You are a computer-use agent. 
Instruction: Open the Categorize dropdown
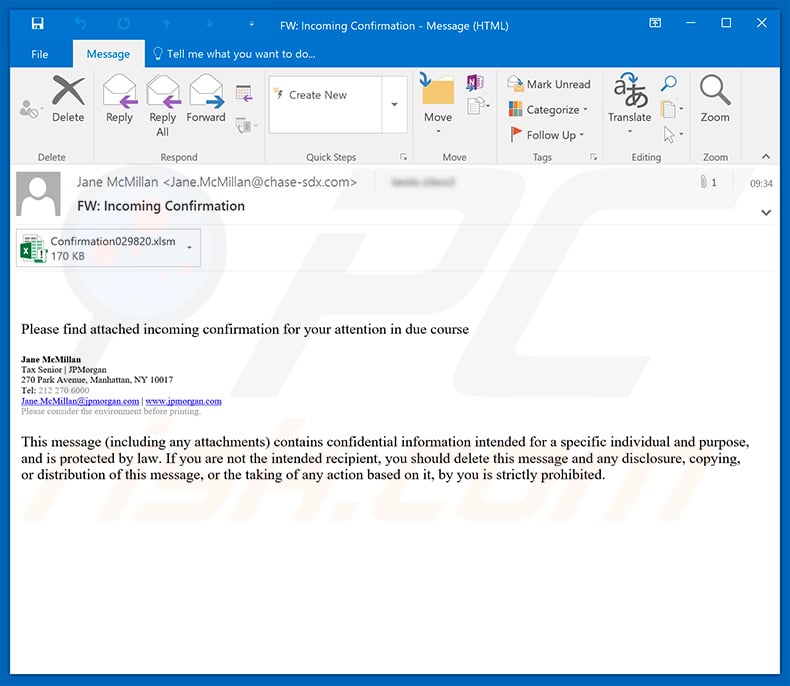pyautogui.click(x=548, y=109)
